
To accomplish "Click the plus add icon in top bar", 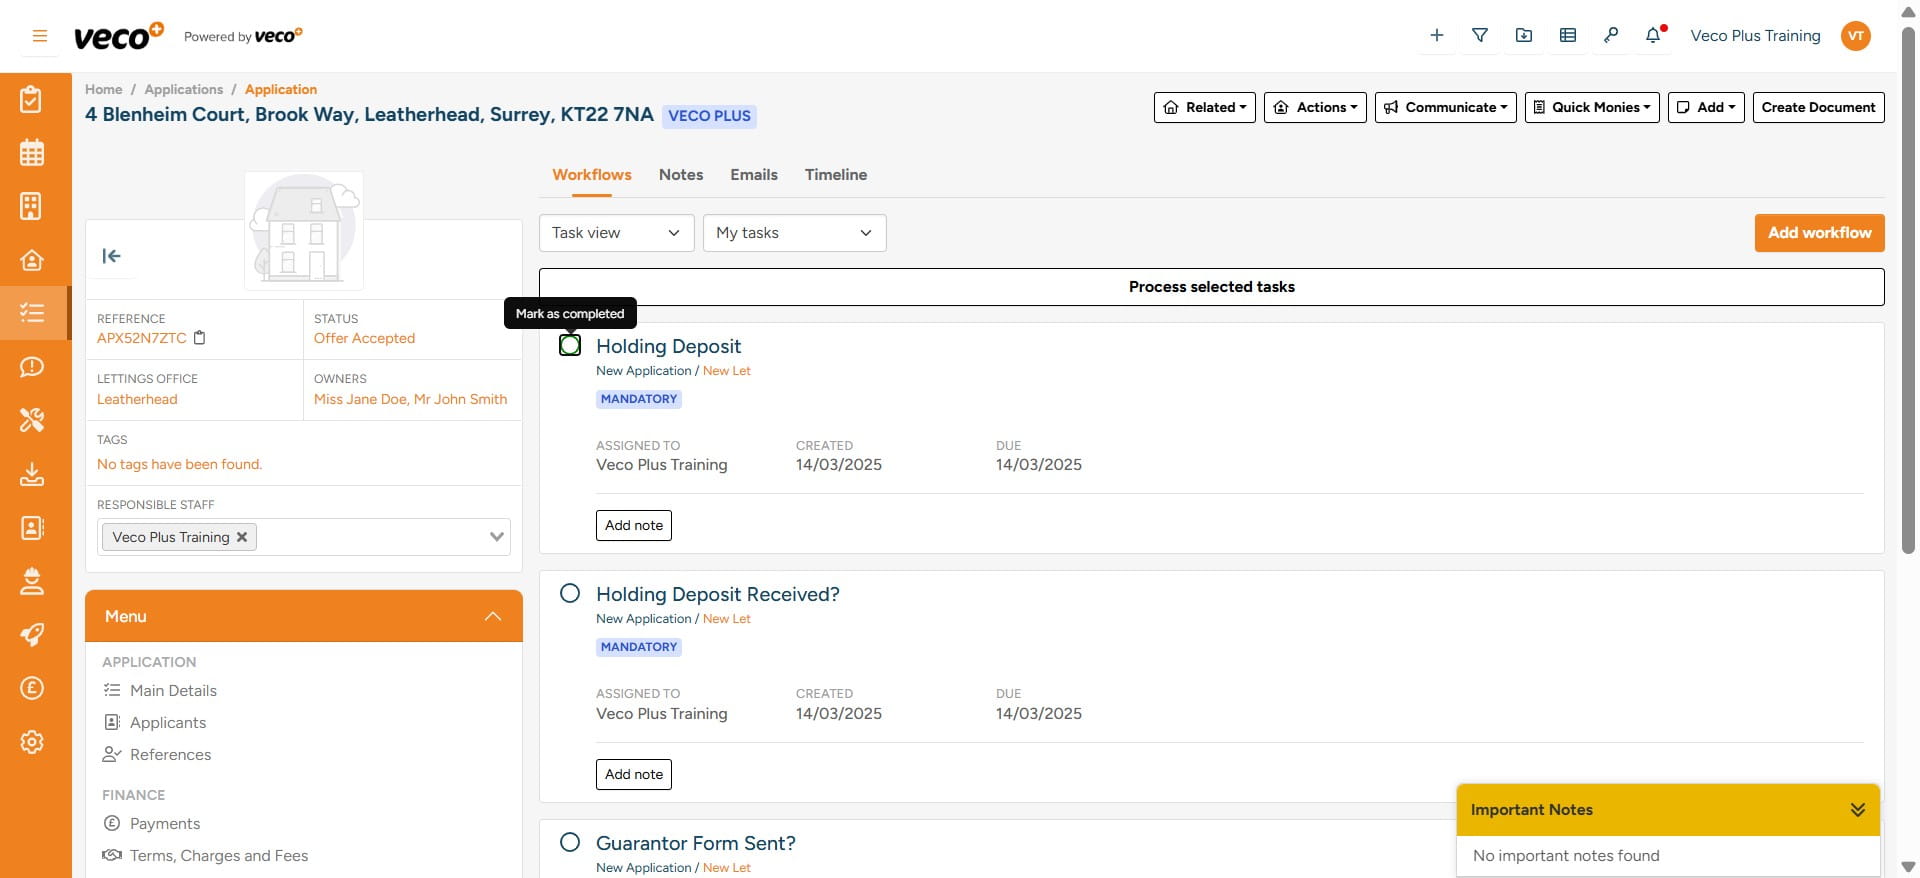I will tap(1437, 35).
